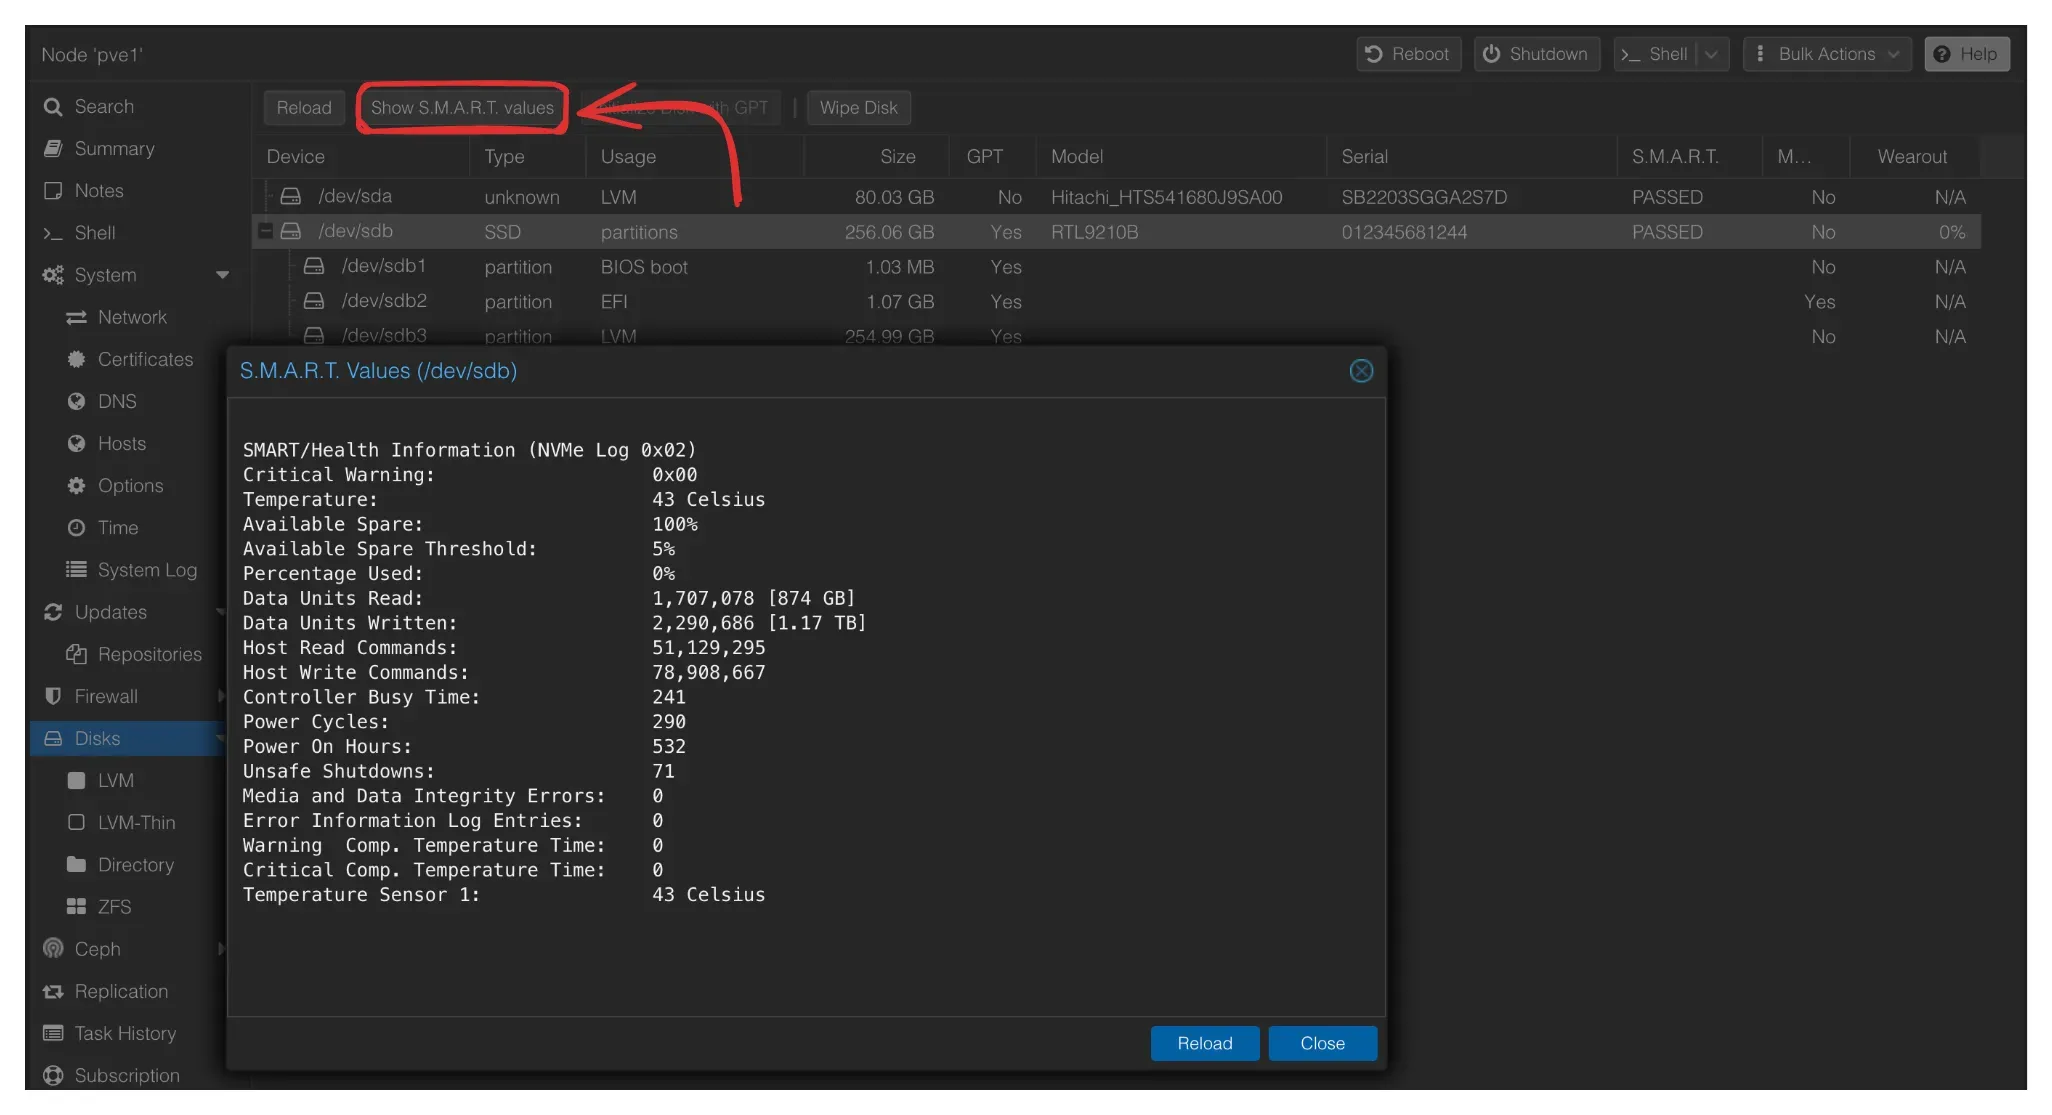
Task: Close the S.M.A.R.T. Values dialog with X
Action: (1361, 371)
